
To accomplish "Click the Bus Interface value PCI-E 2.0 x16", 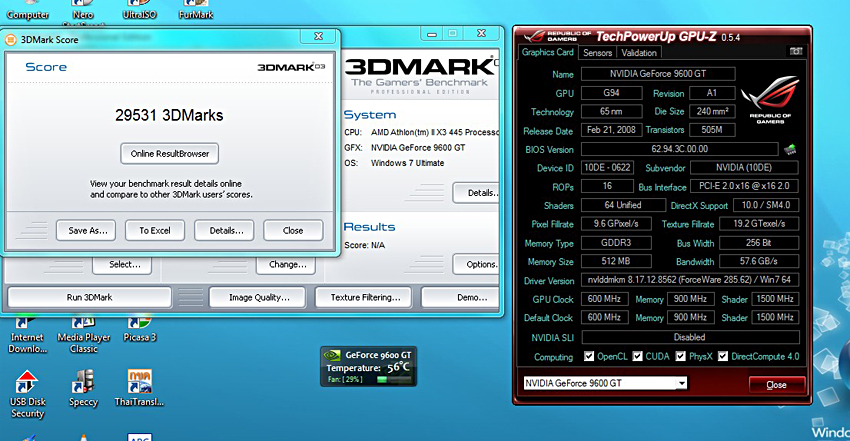I will point(744,186).
